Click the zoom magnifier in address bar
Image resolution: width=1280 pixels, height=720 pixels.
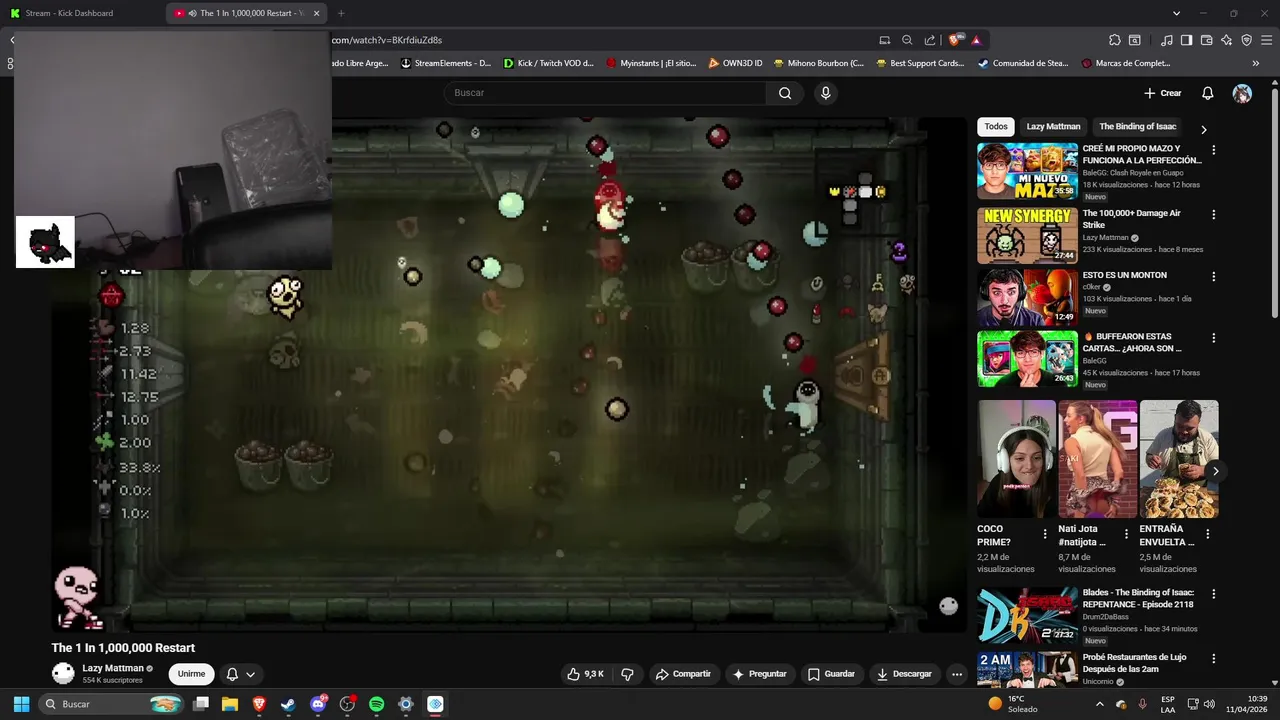[x=907, y=40]
